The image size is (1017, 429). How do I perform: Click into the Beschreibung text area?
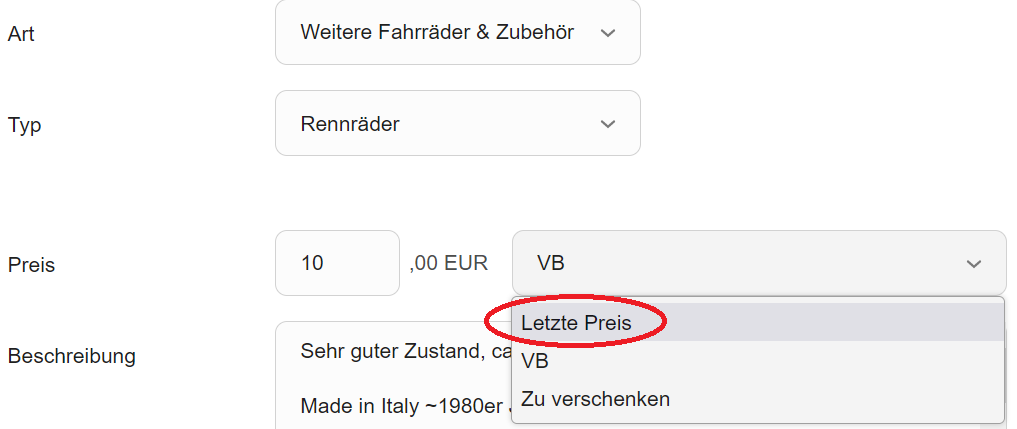coord(390,380)
